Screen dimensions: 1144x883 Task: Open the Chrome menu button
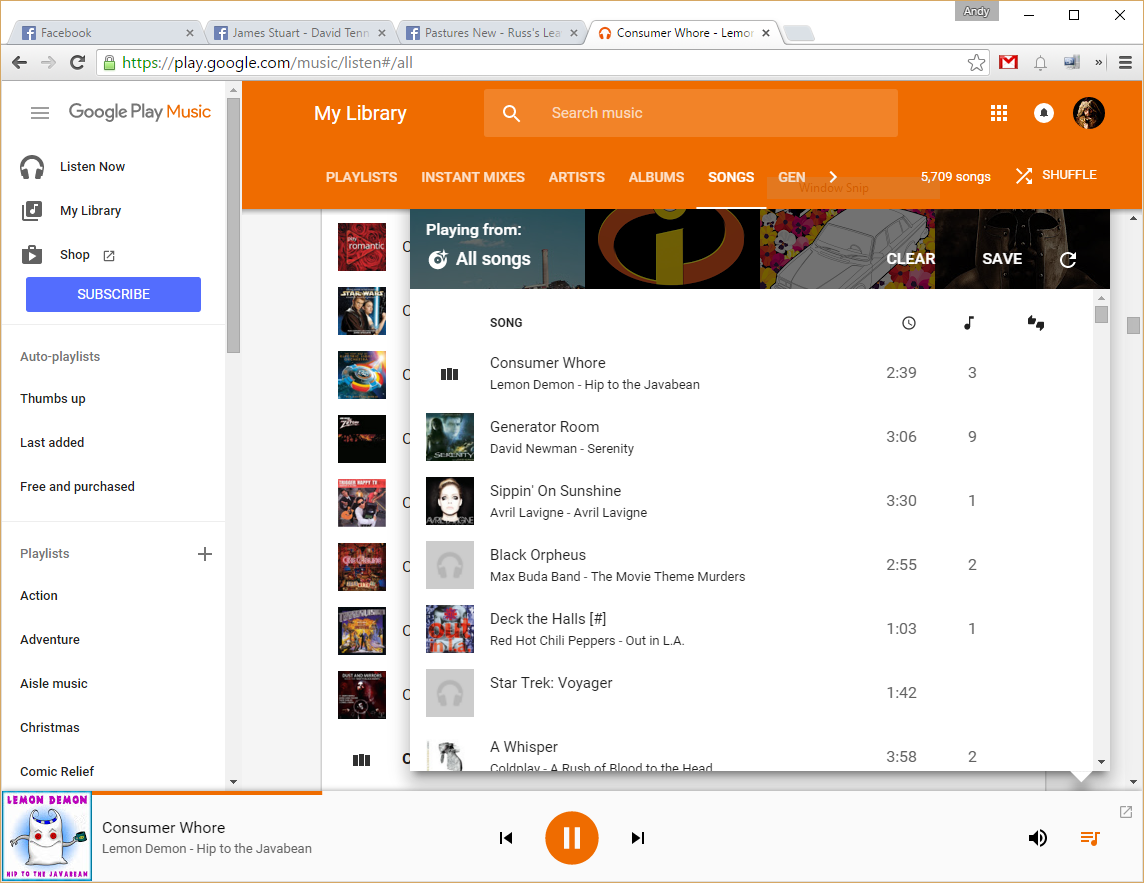tap(1126, 63)
